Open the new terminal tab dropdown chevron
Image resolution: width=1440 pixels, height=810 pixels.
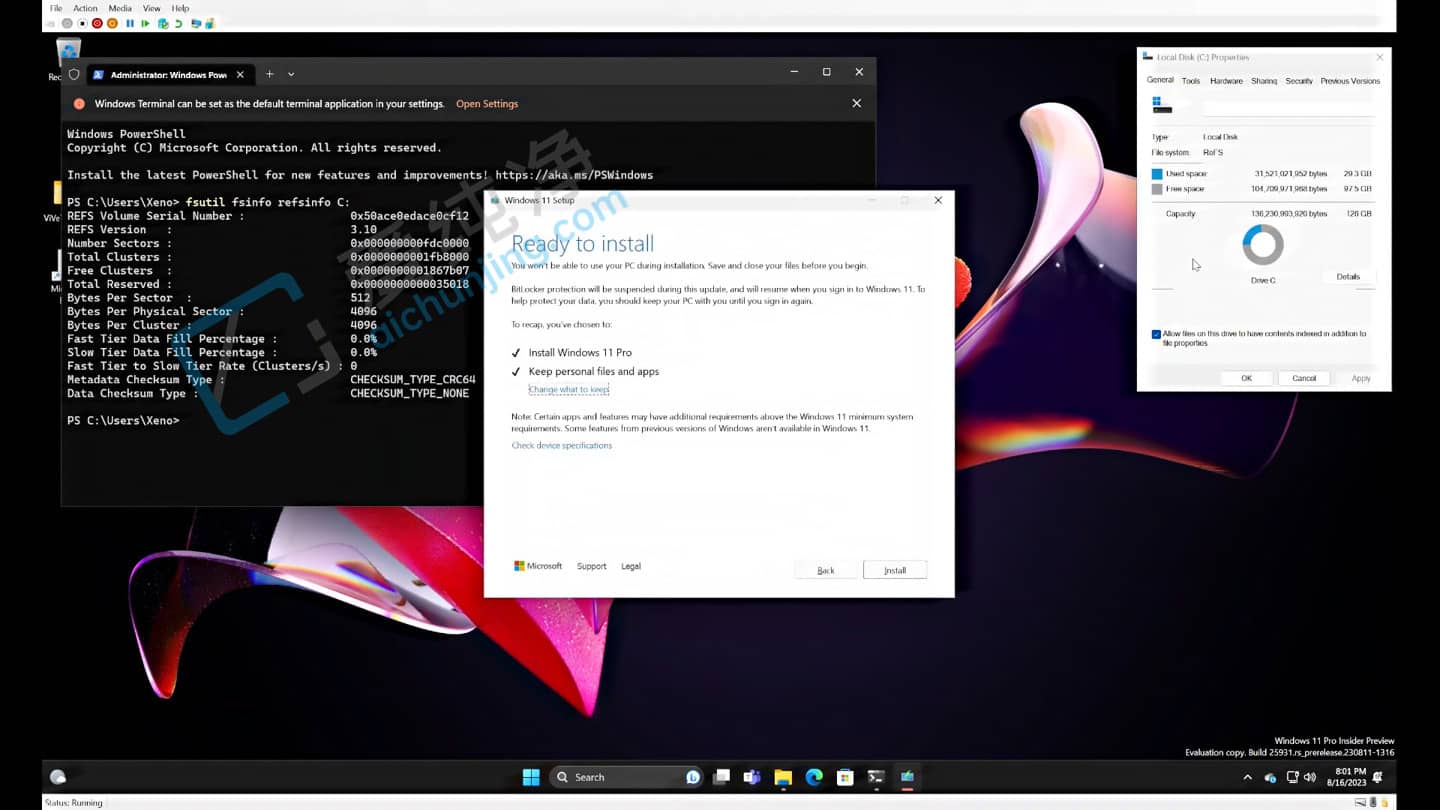click(x=289, y=75)
